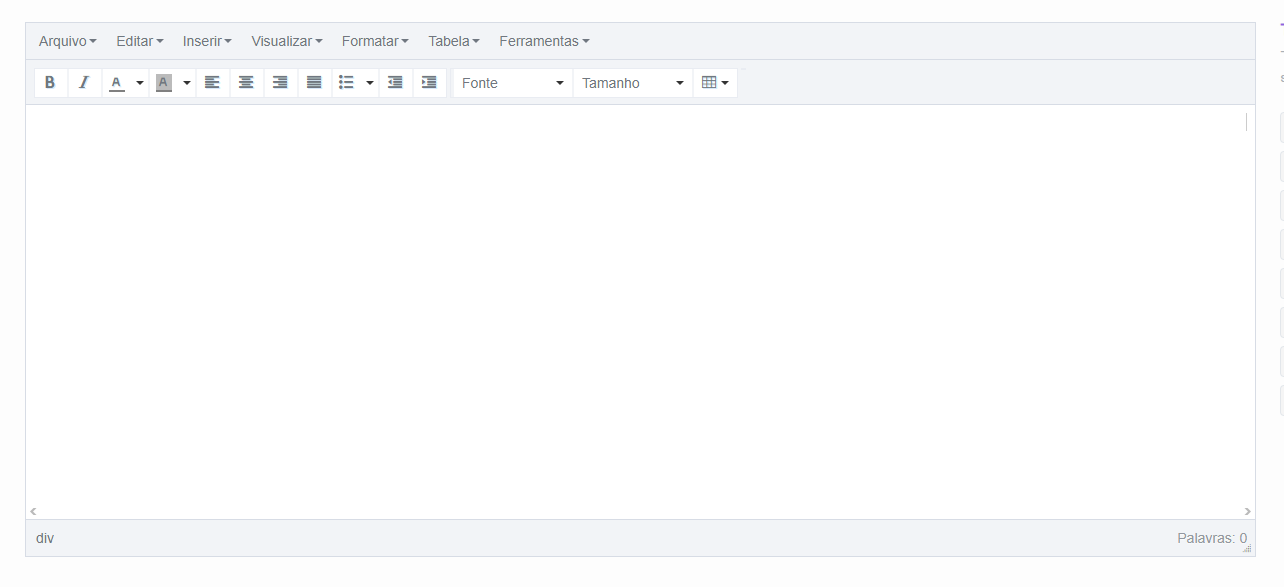Open the Arquivo menu
This screenshot has width=1284, height=587.
point(67,41)
